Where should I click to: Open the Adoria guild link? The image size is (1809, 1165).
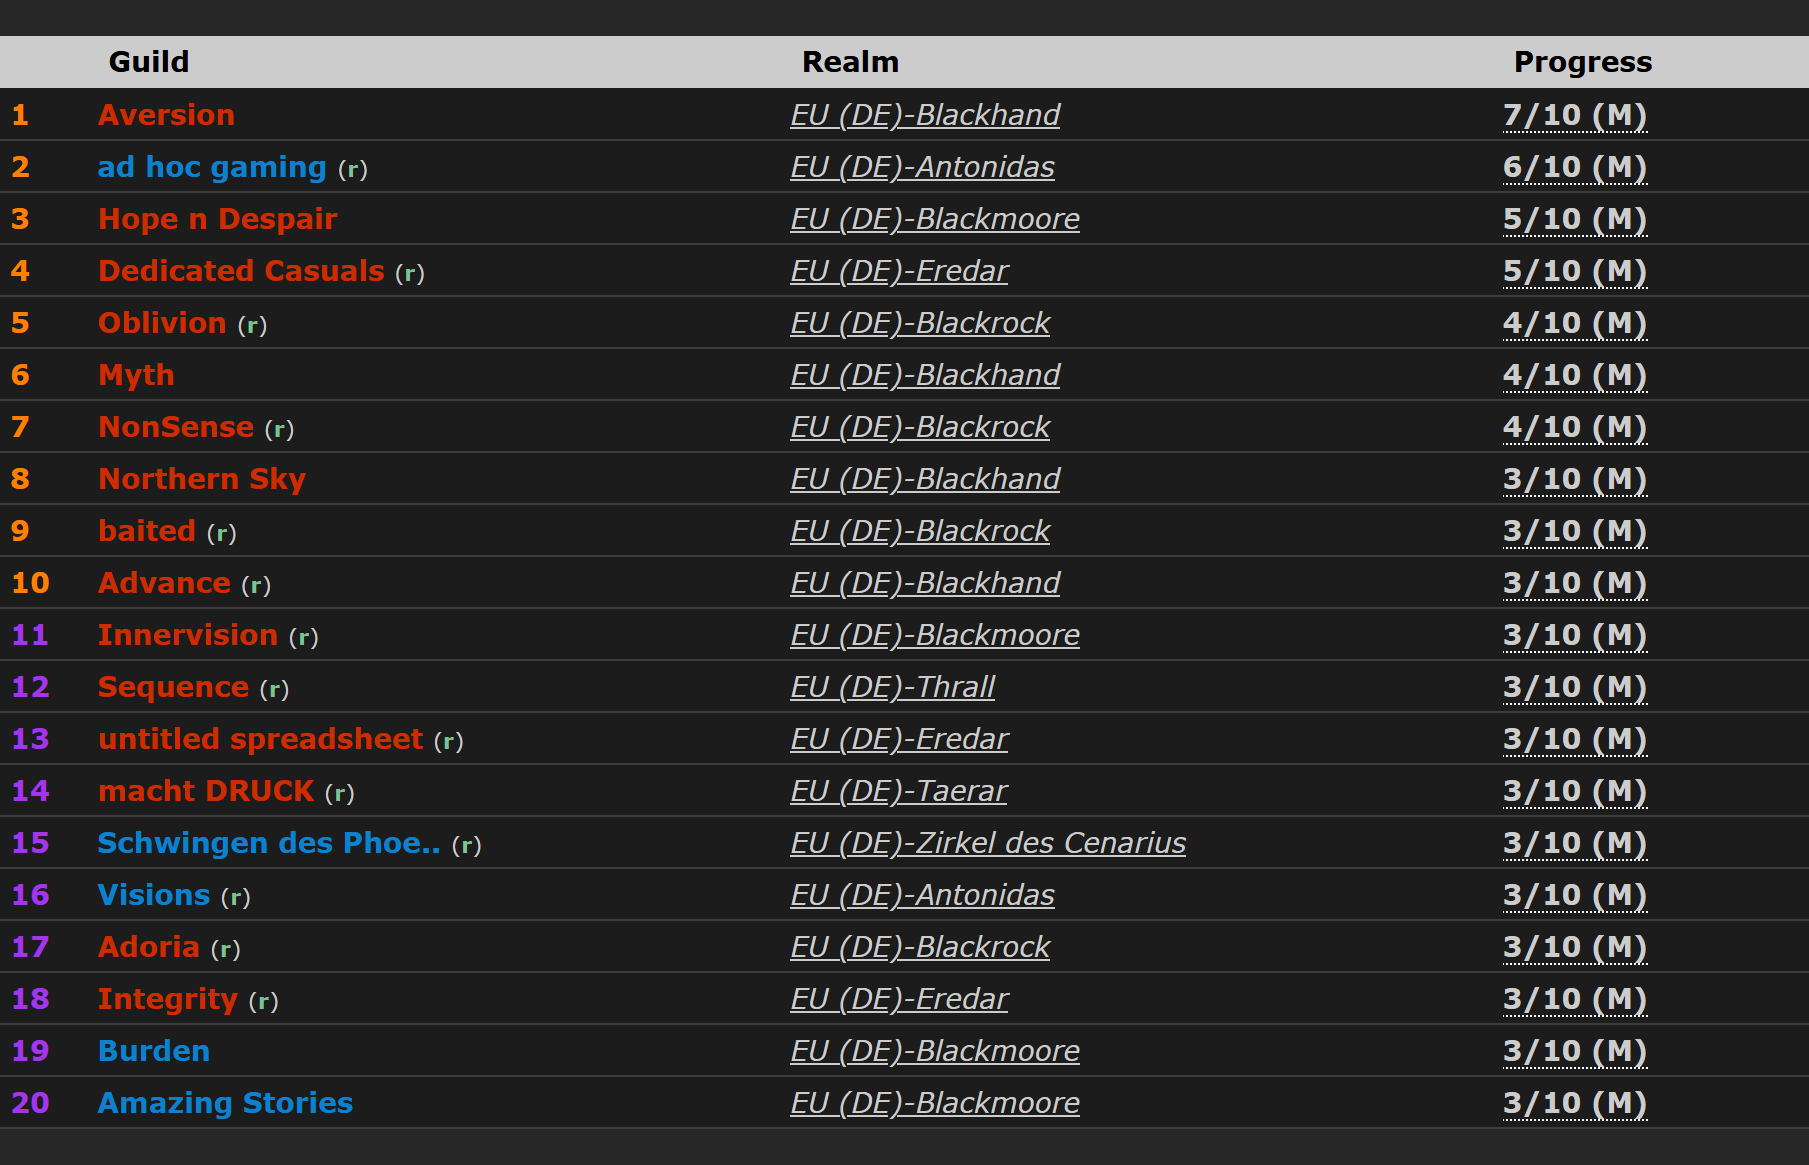point(149,947)
